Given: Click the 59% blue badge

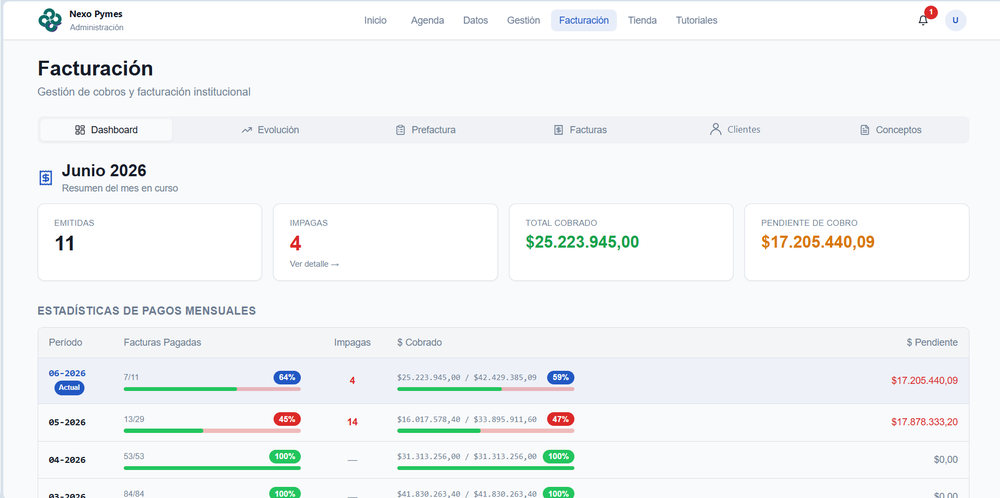Looking at the screenshot, I should [x=561, y=377].
